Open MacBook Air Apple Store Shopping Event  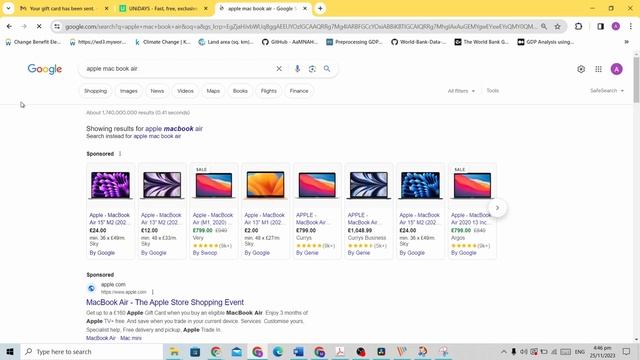pyautogui.click(x=165, y=302)
